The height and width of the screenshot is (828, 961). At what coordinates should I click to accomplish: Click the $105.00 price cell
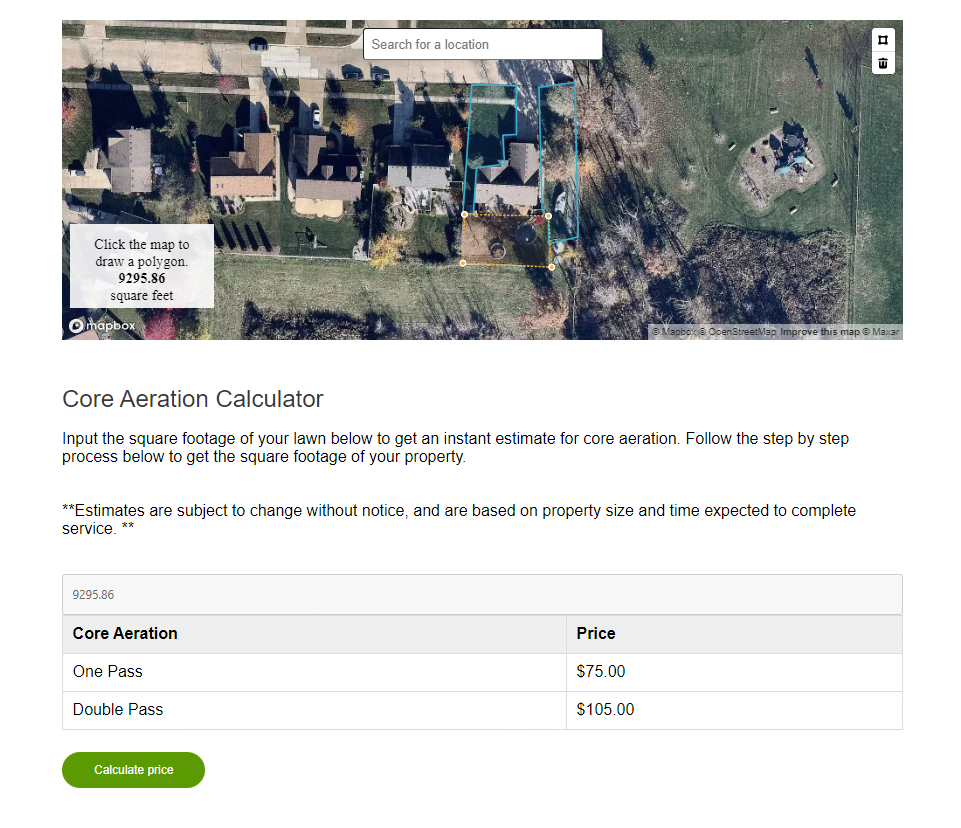click(x=734, y=710)
